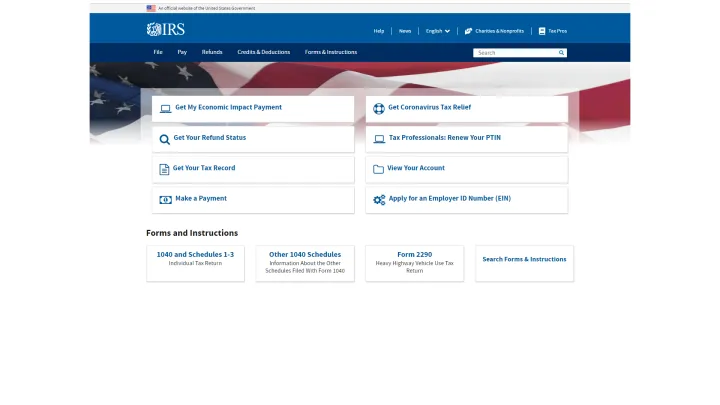Click the US flag icon in the top banner
Screen dimensions: 720x405
pyautogui.click(x=151, y=8)
